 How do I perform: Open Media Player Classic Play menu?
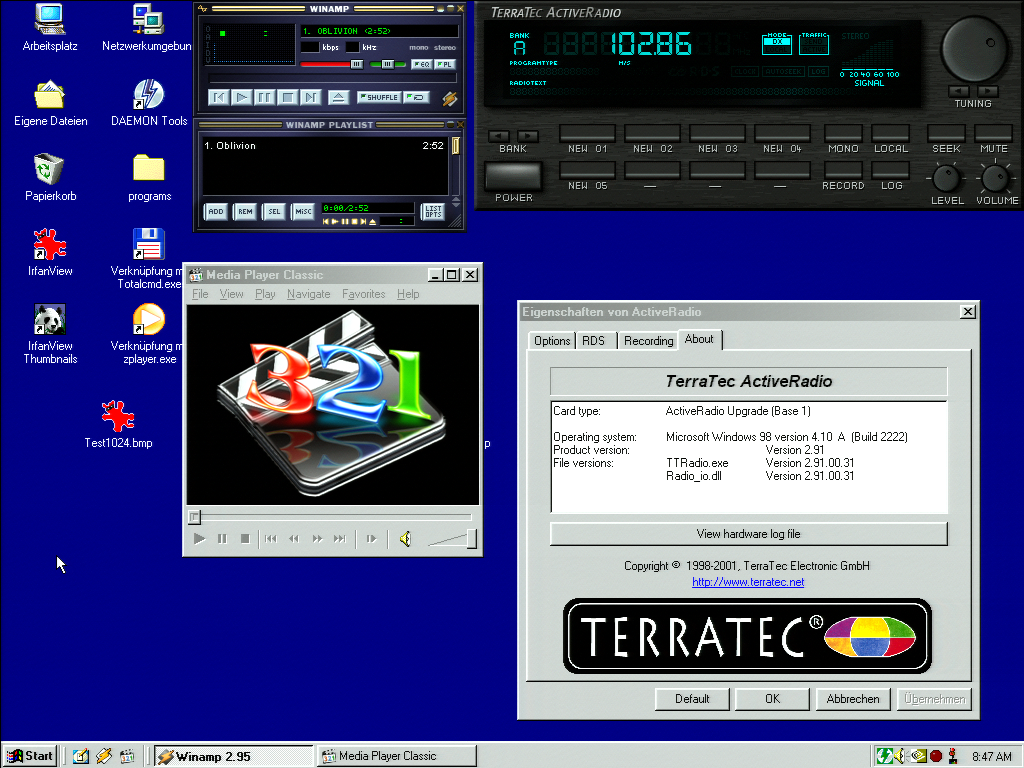click(x=265, y=294)
